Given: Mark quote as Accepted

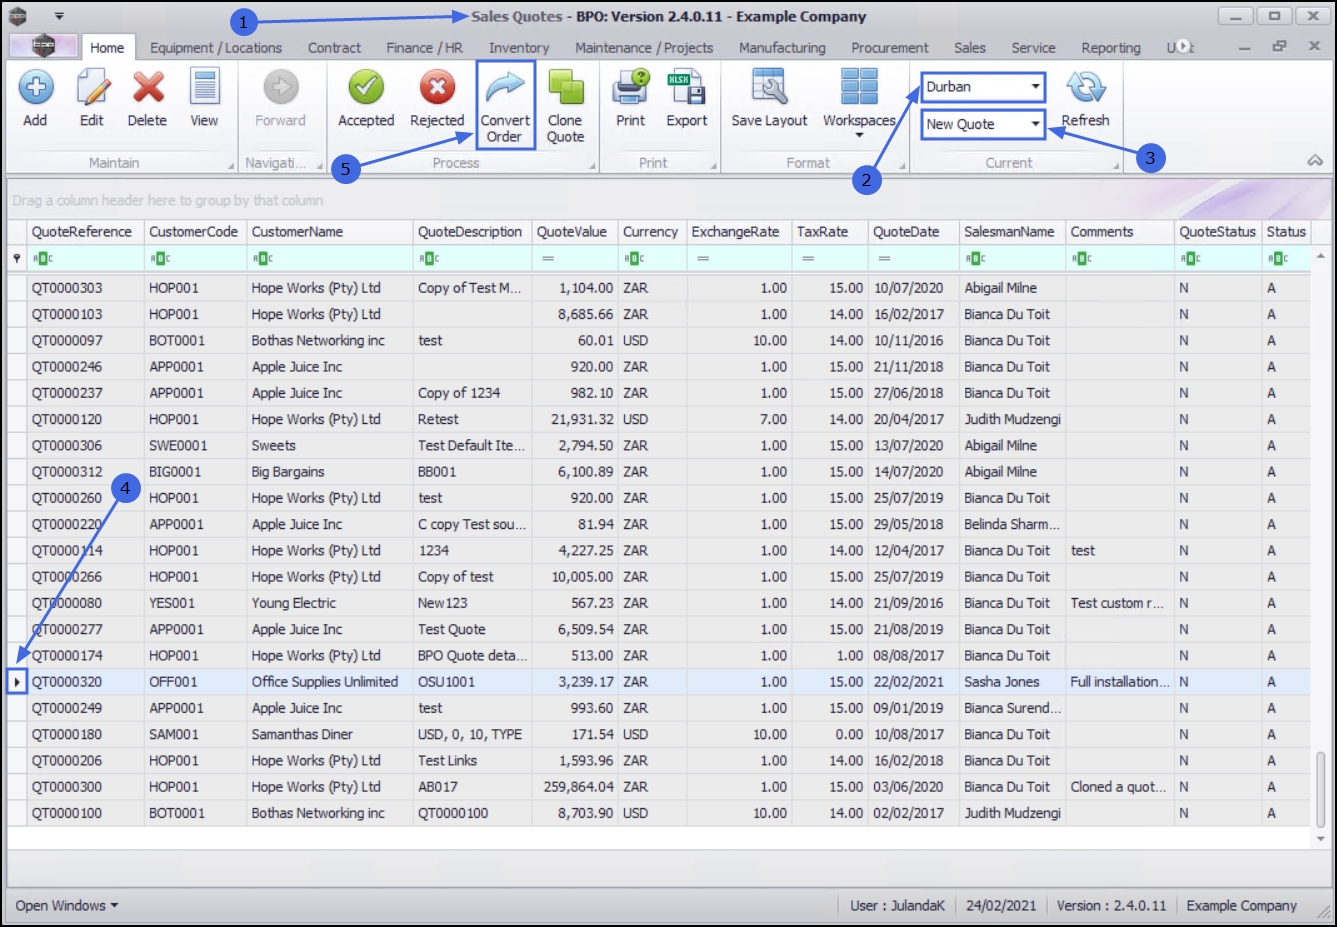Looking at the screenshot, I should pos(366,88).
